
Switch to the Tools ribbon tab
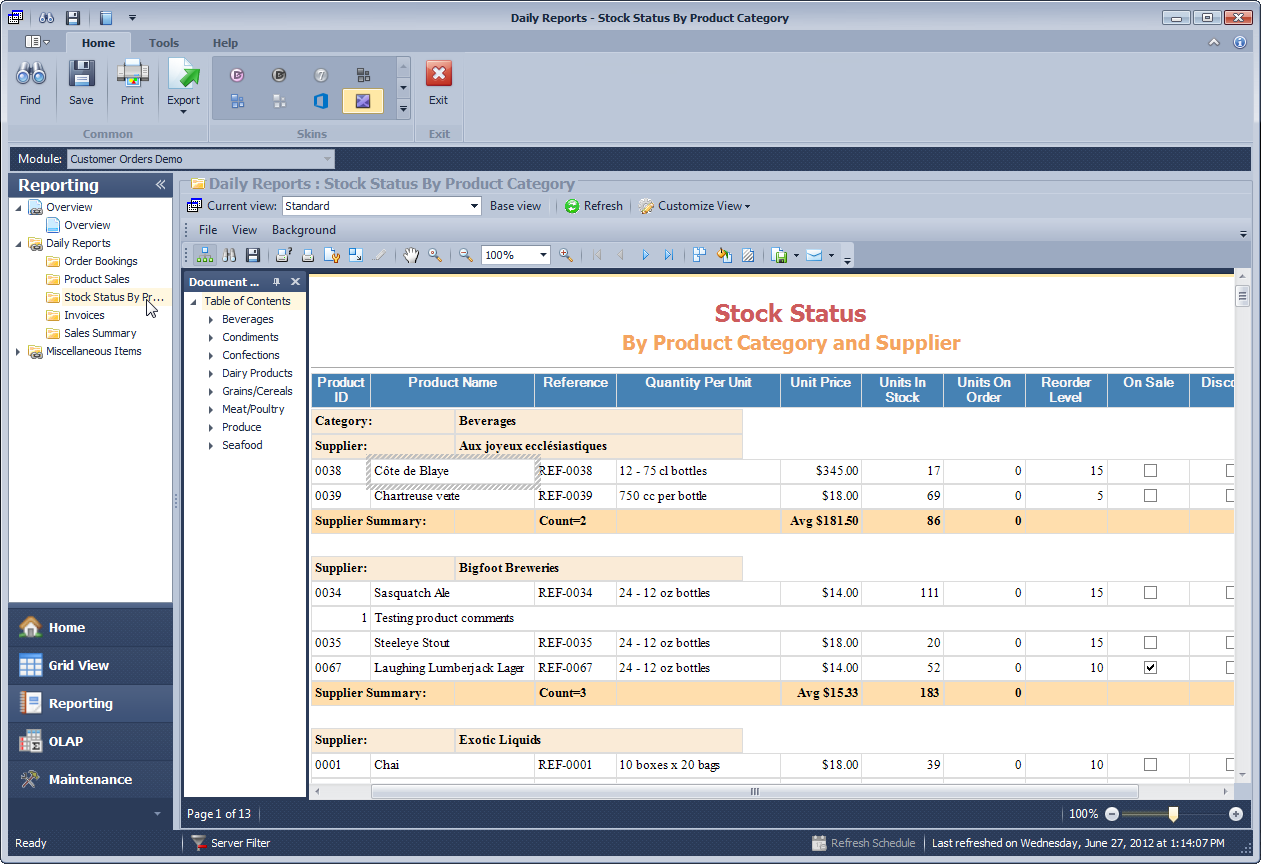(164, 43)
